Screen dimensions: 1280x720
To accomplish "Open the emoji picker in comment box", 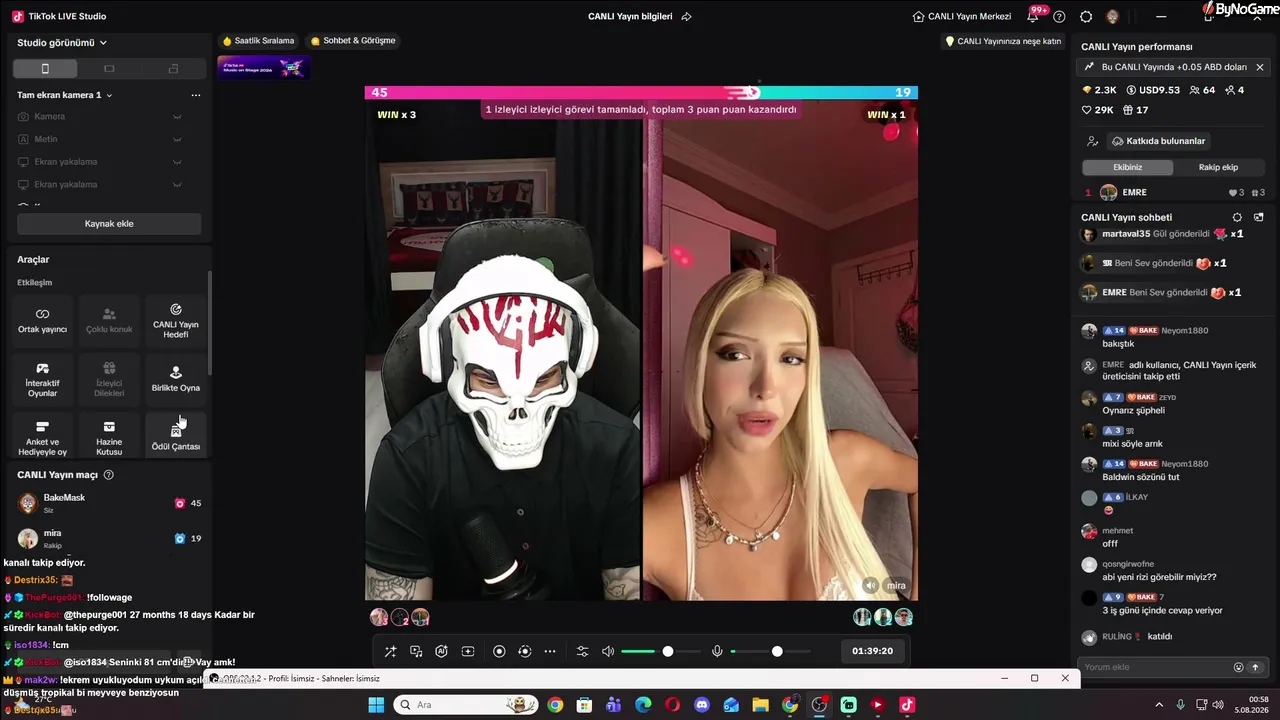I will coord(1238,667).
